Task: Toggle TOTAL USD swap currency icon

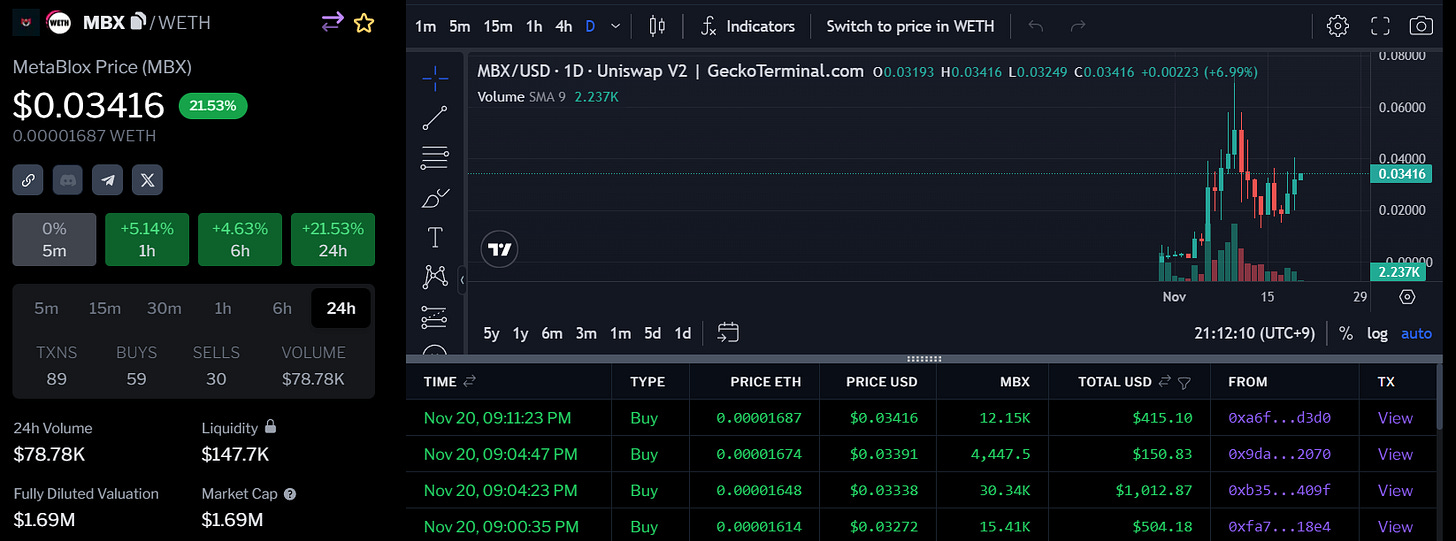Action: click(x=1164, y=381)
